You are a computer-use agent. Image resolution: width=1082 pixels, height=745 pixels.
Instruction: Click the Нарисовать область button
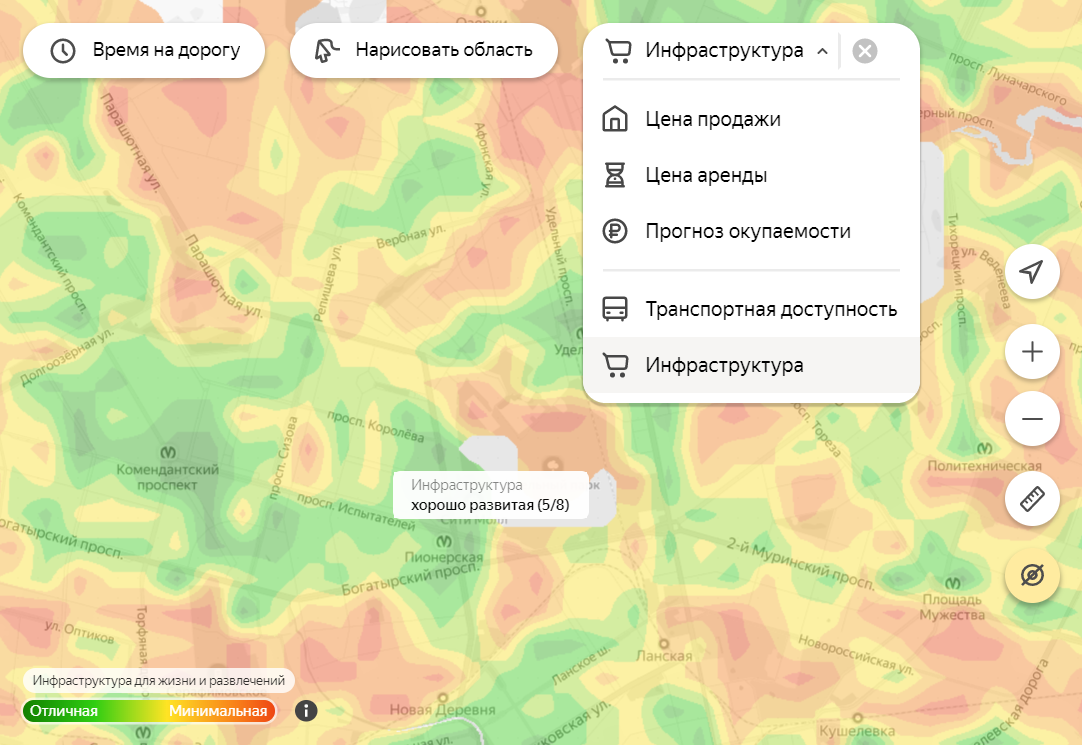pyautogui.click(x=424, y=50)
